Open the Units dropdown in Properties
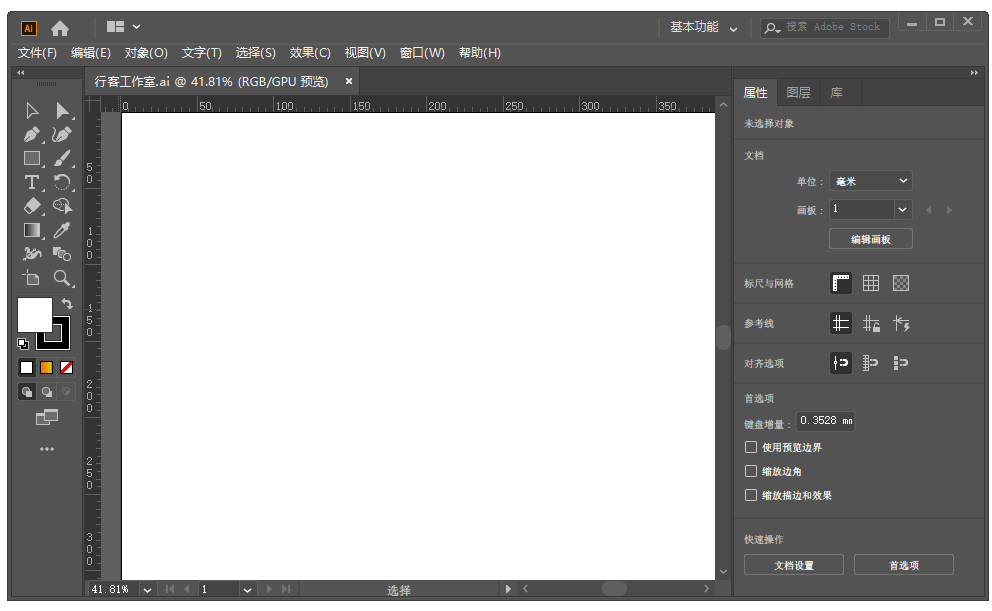The width and height of the screenshot is (992, 611). pyautogui.click(x=871, y=181)
